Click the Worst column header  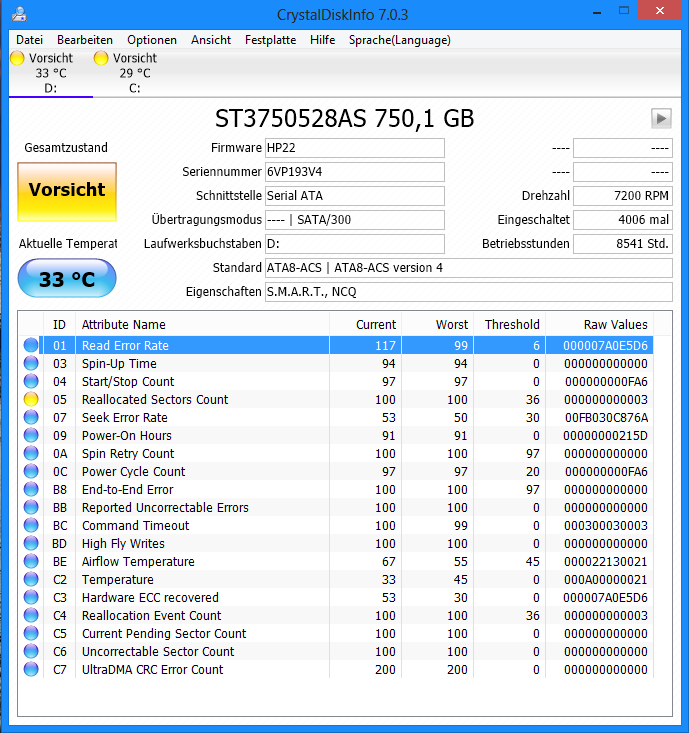(x=438, y=324)
